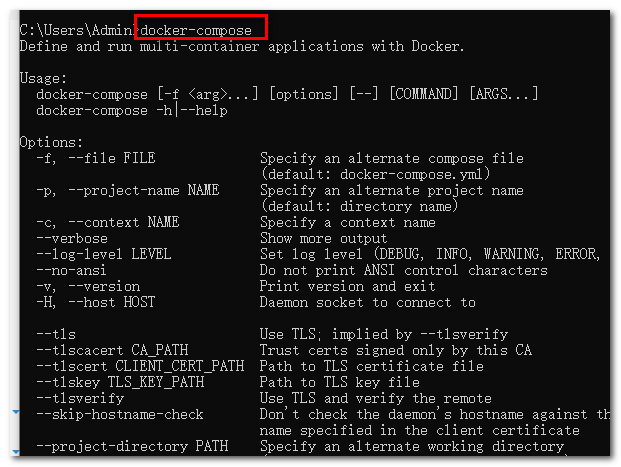This screenshot has height=467, width=621.
Task: Click the --tlskey TLS_KEY_PATH option
Action: click(120, 383)
